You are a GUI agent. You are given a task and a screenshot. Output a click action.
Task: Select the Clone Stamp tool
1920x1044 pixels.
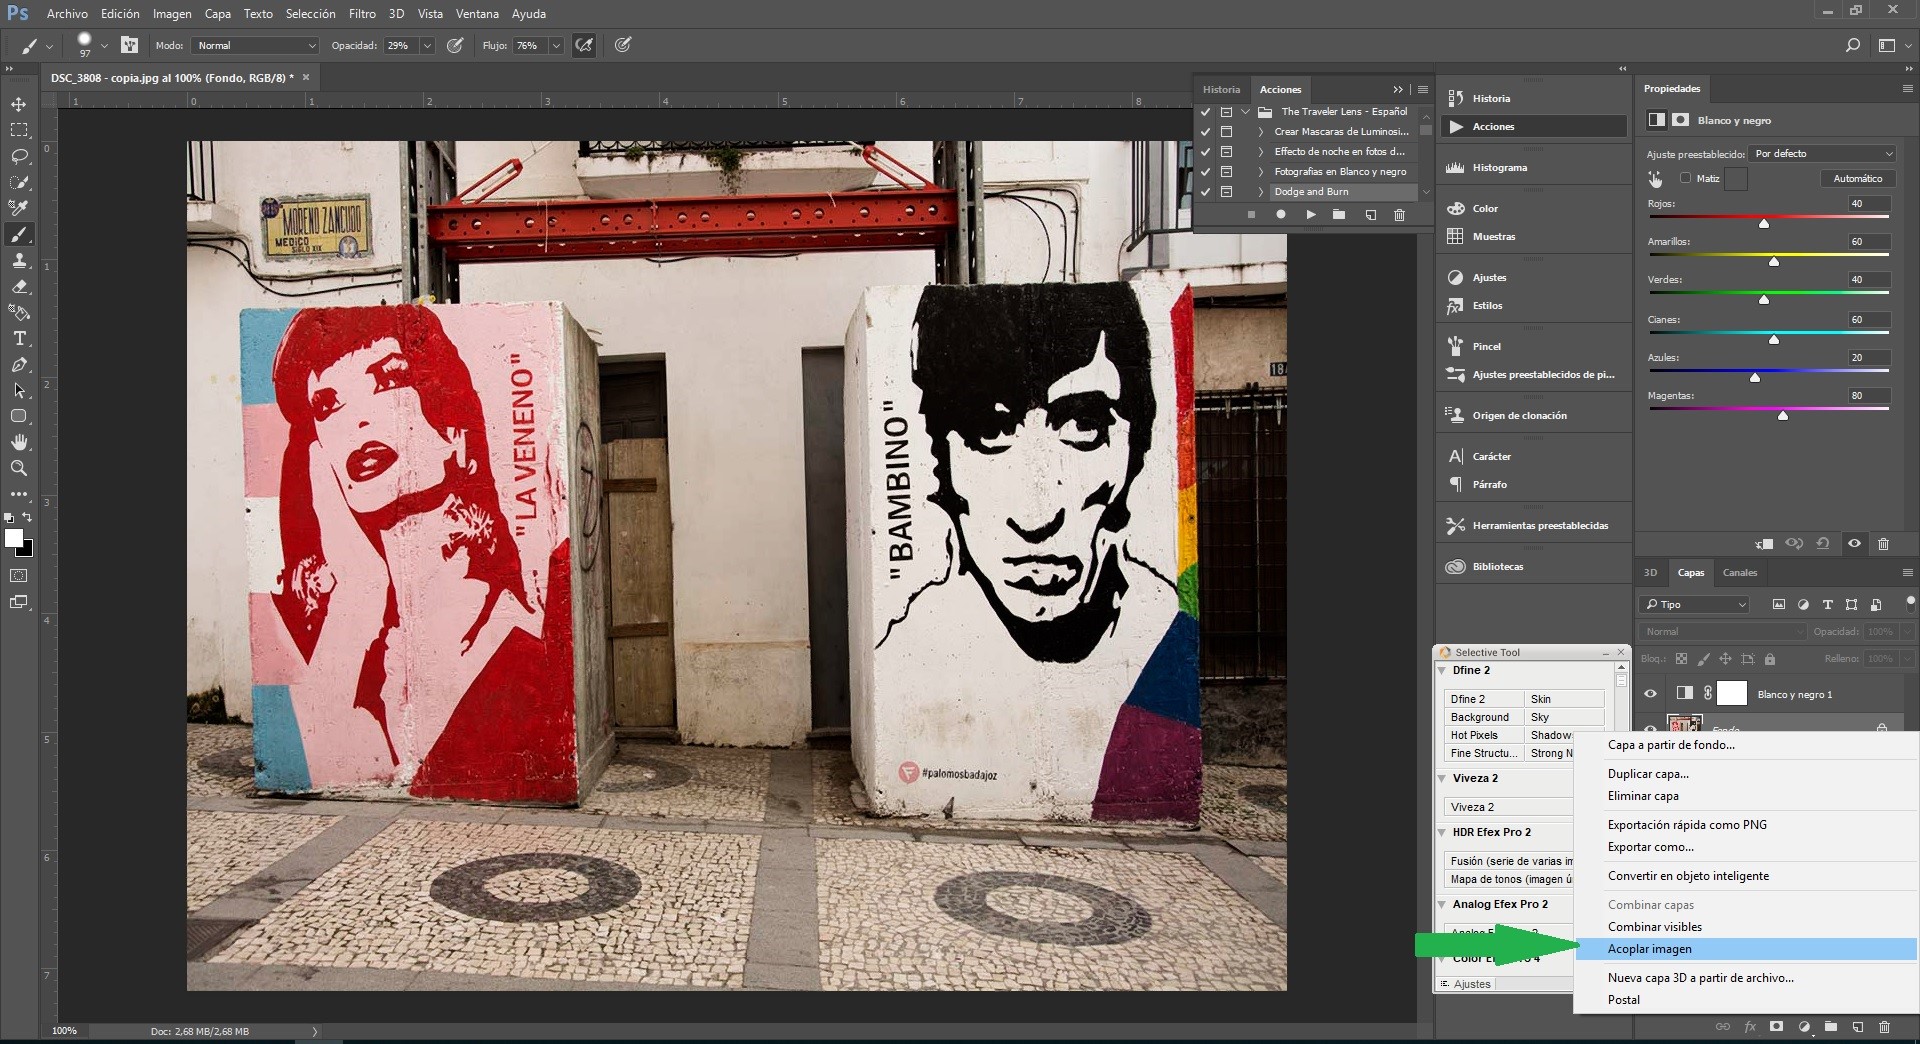coord(19,260)
